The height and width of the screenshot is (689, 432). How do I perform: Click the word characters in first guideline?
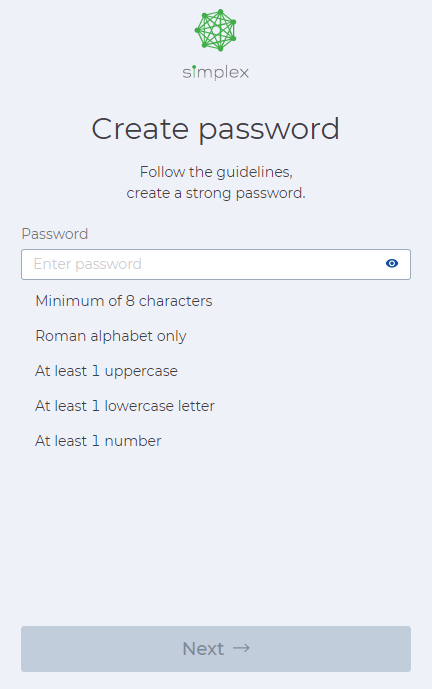point(175,301)
